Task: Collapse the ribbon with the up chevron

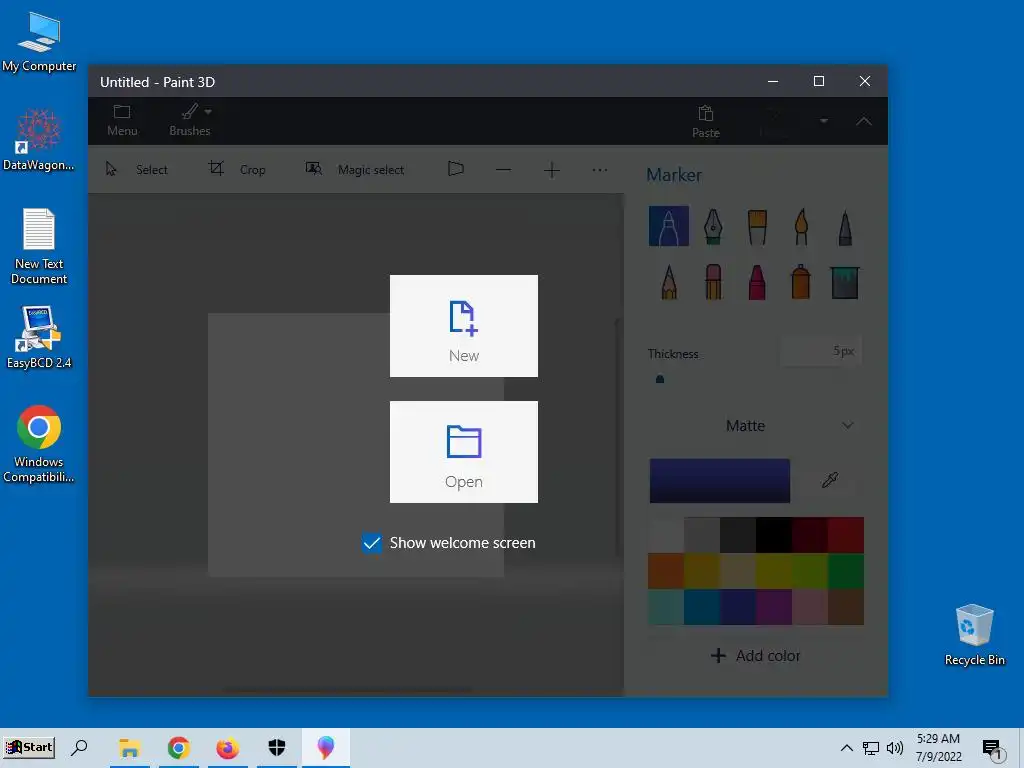Action: click(863, 121)
